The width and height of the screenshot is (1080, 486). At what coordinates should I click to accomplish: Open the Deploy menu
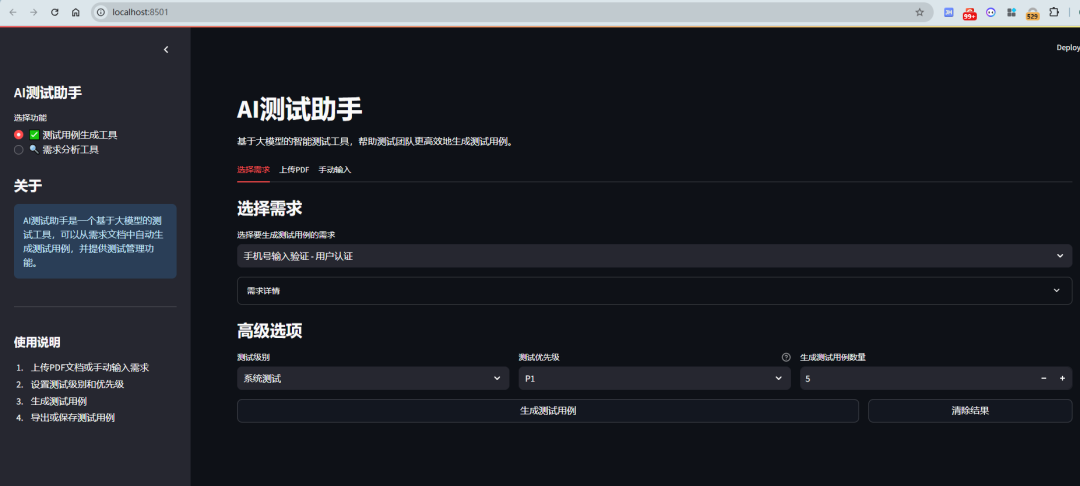(x=1068, y=47)
